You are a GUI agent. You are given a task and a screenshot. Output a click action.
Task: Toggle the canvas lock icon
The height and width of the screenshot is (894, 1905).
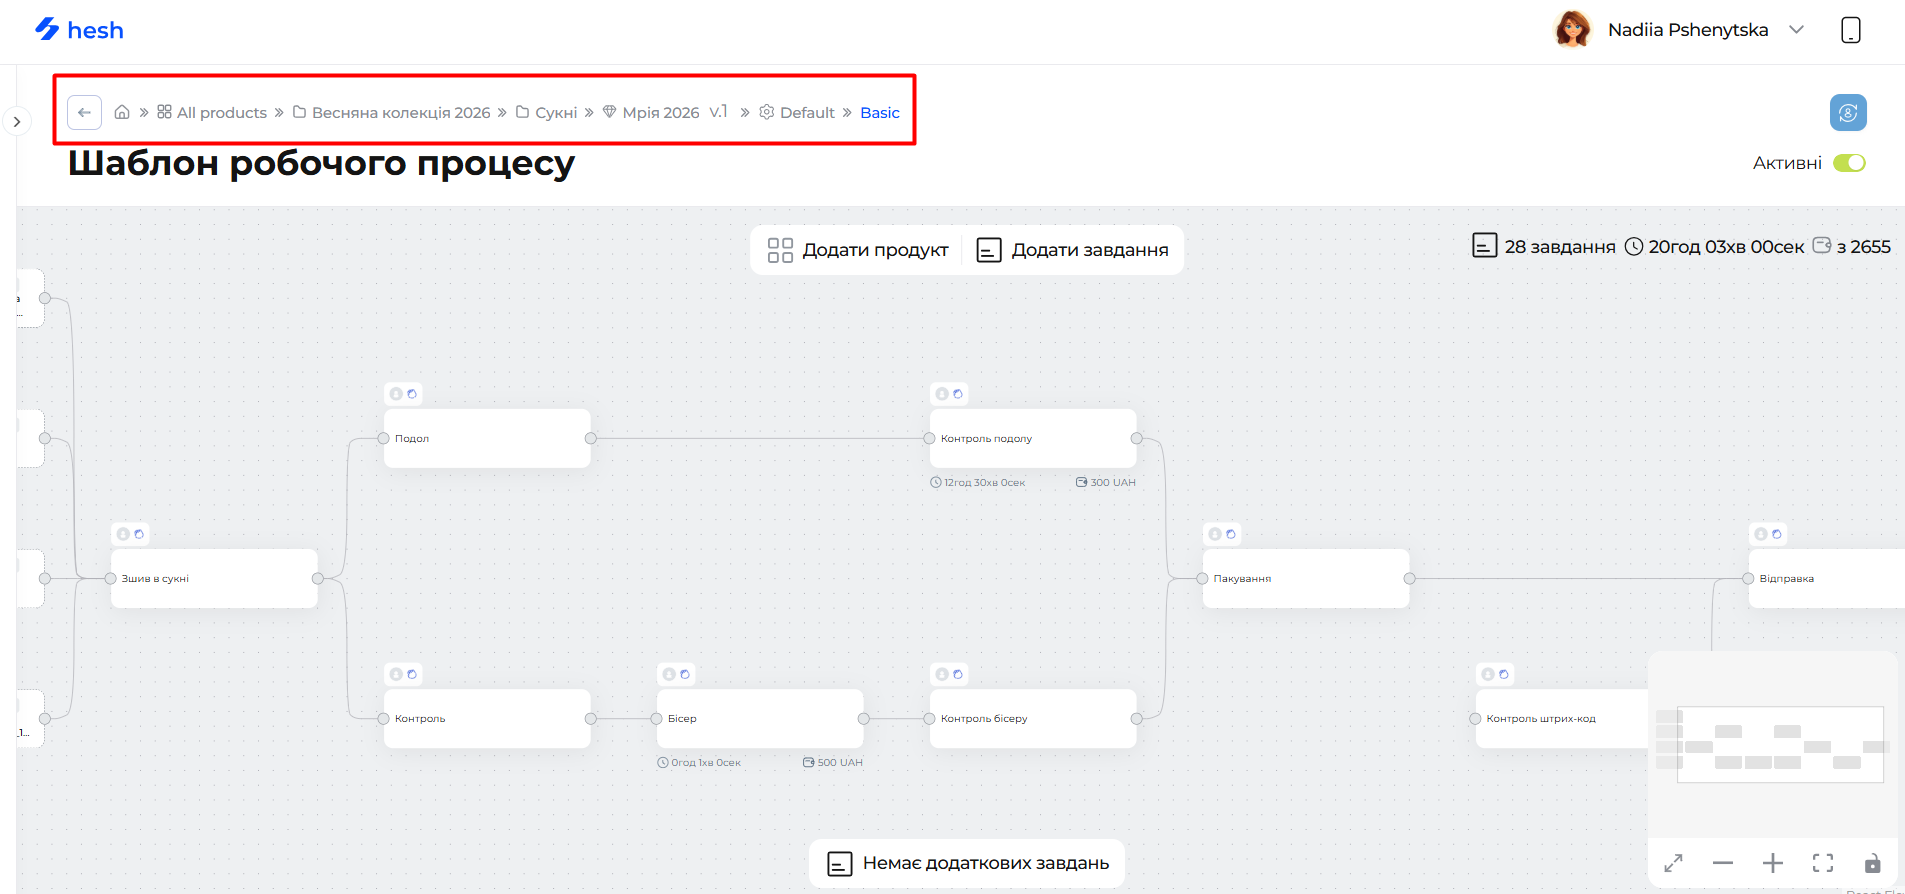pyautogui.click(x=1872, y=863)
